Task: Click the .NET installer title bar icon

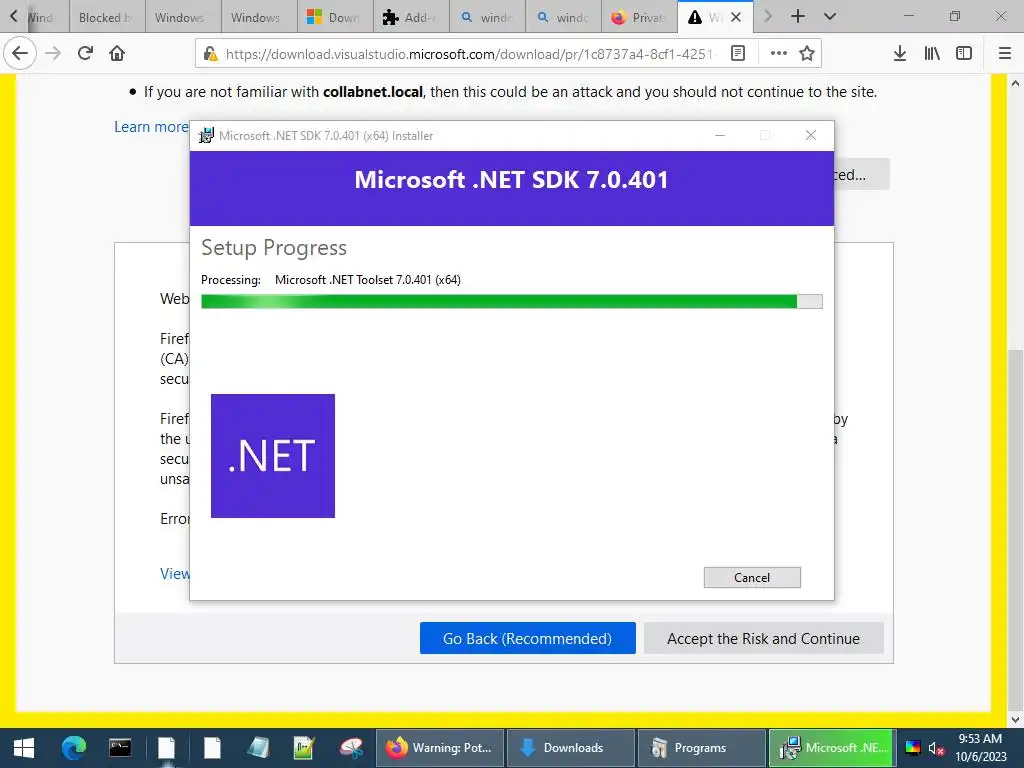Action: point(206,135)
